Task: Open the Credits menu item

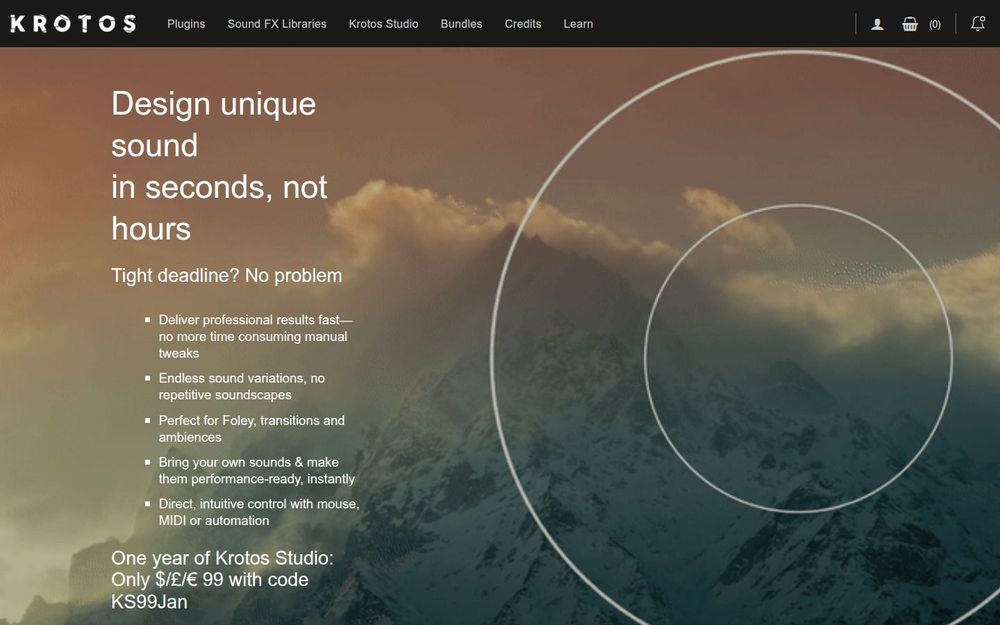Action: pyautogui.click(x=523, y=24)
